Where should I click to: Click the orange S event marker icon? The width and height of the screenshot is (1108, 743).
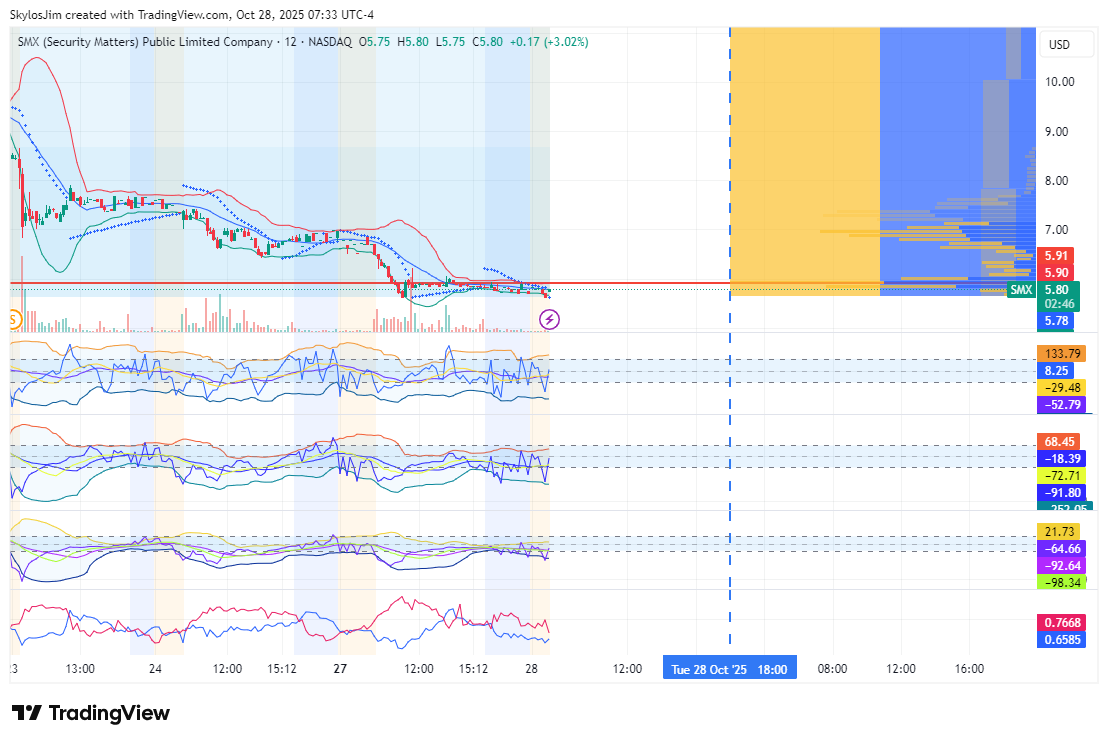(13, 319)
